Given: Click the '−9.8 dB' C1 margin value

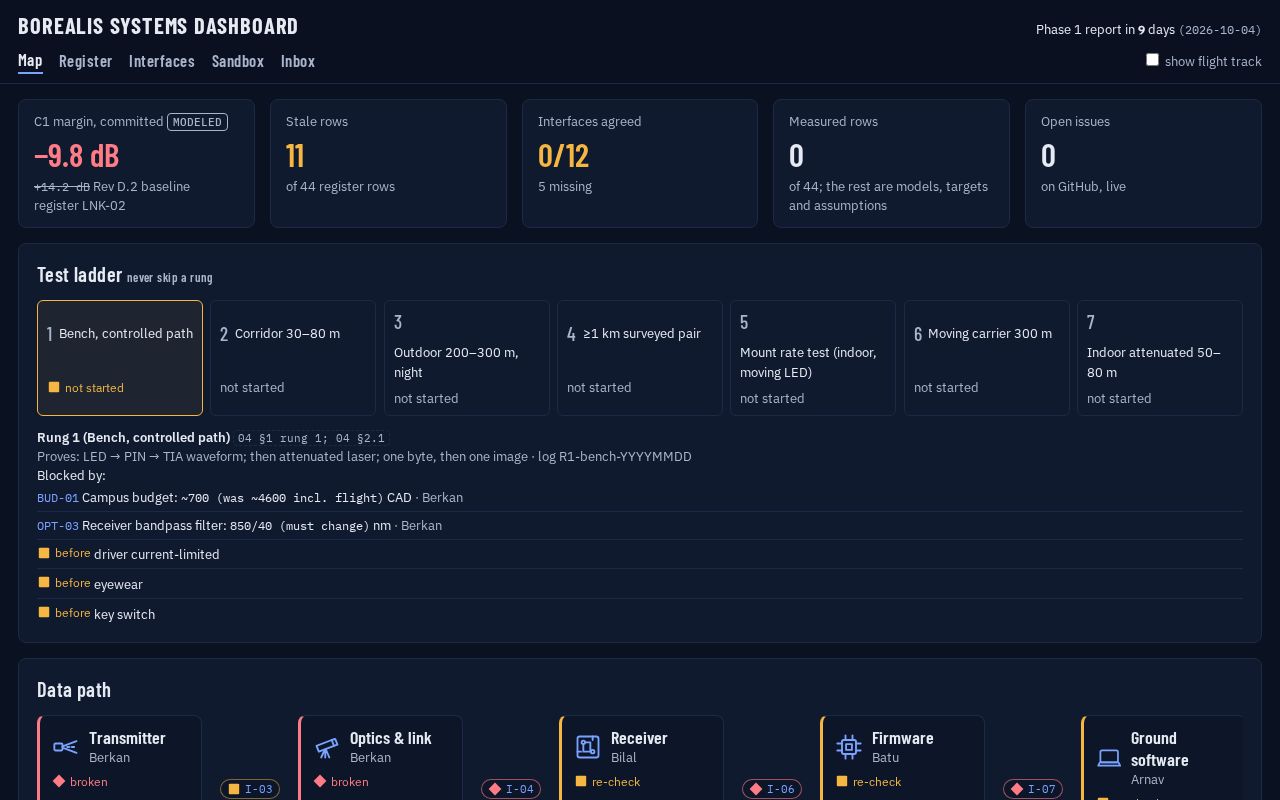Looking at the screenshot, I should click(x=76, y=156).
